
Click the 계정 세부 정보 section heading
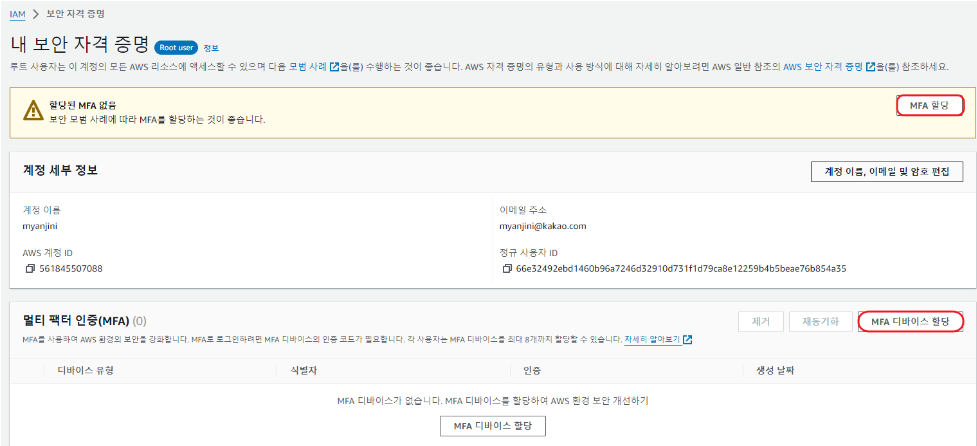[60, 170]
